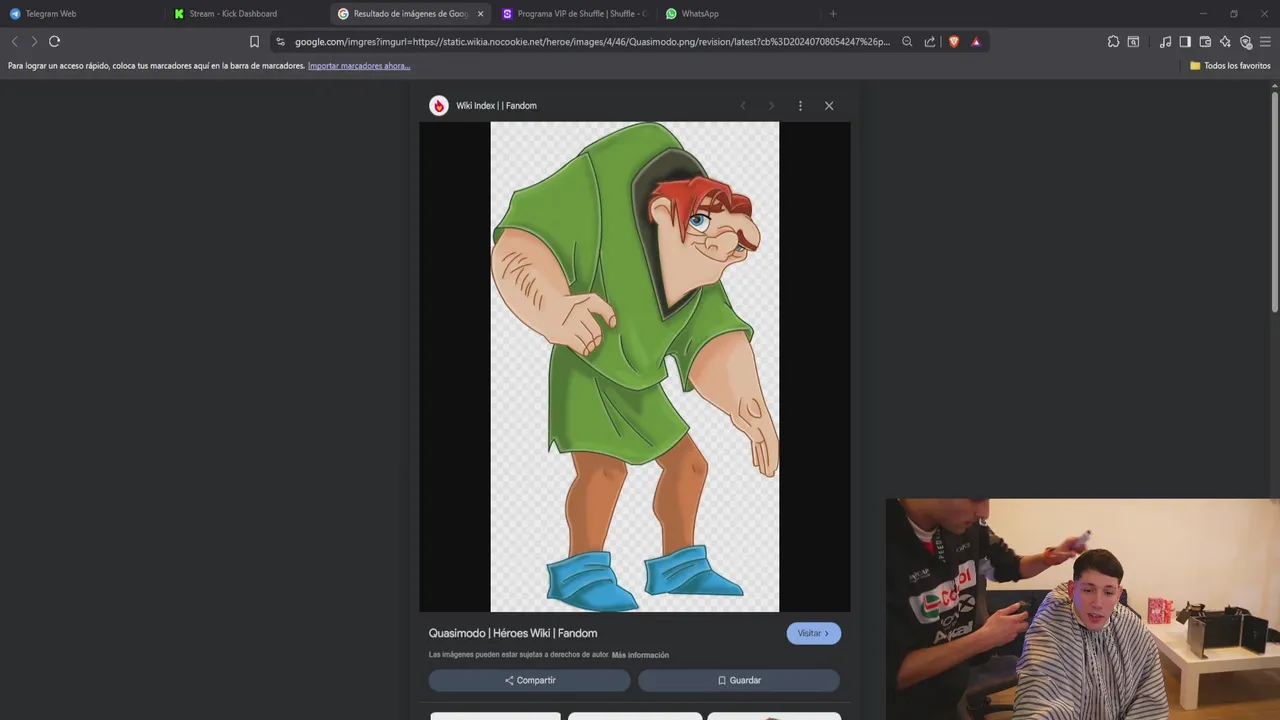The image size is (1280, 720).
Task: Close the image preview panel
Action: pyautogui.click(x=829, y=106)
